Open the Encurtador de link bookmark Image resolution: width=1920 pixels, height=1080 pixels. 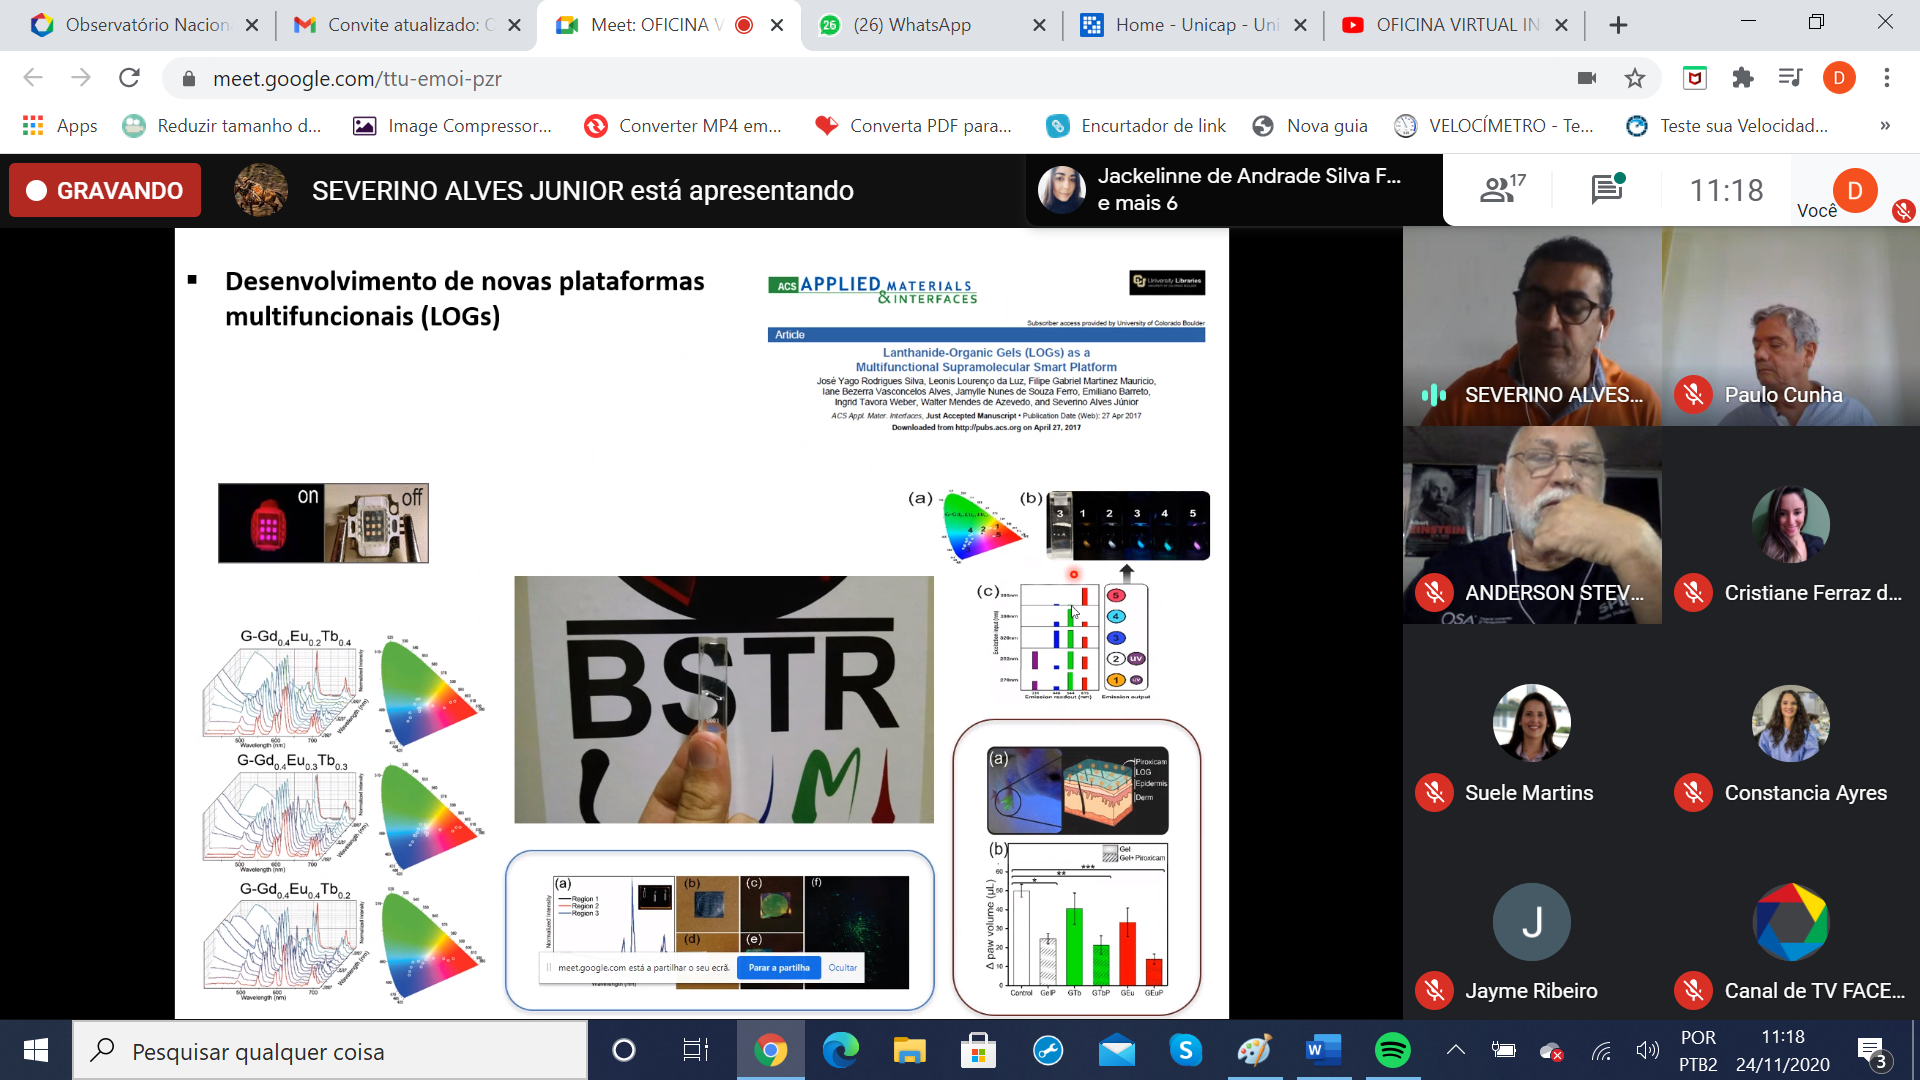[x=1136, y=126]
